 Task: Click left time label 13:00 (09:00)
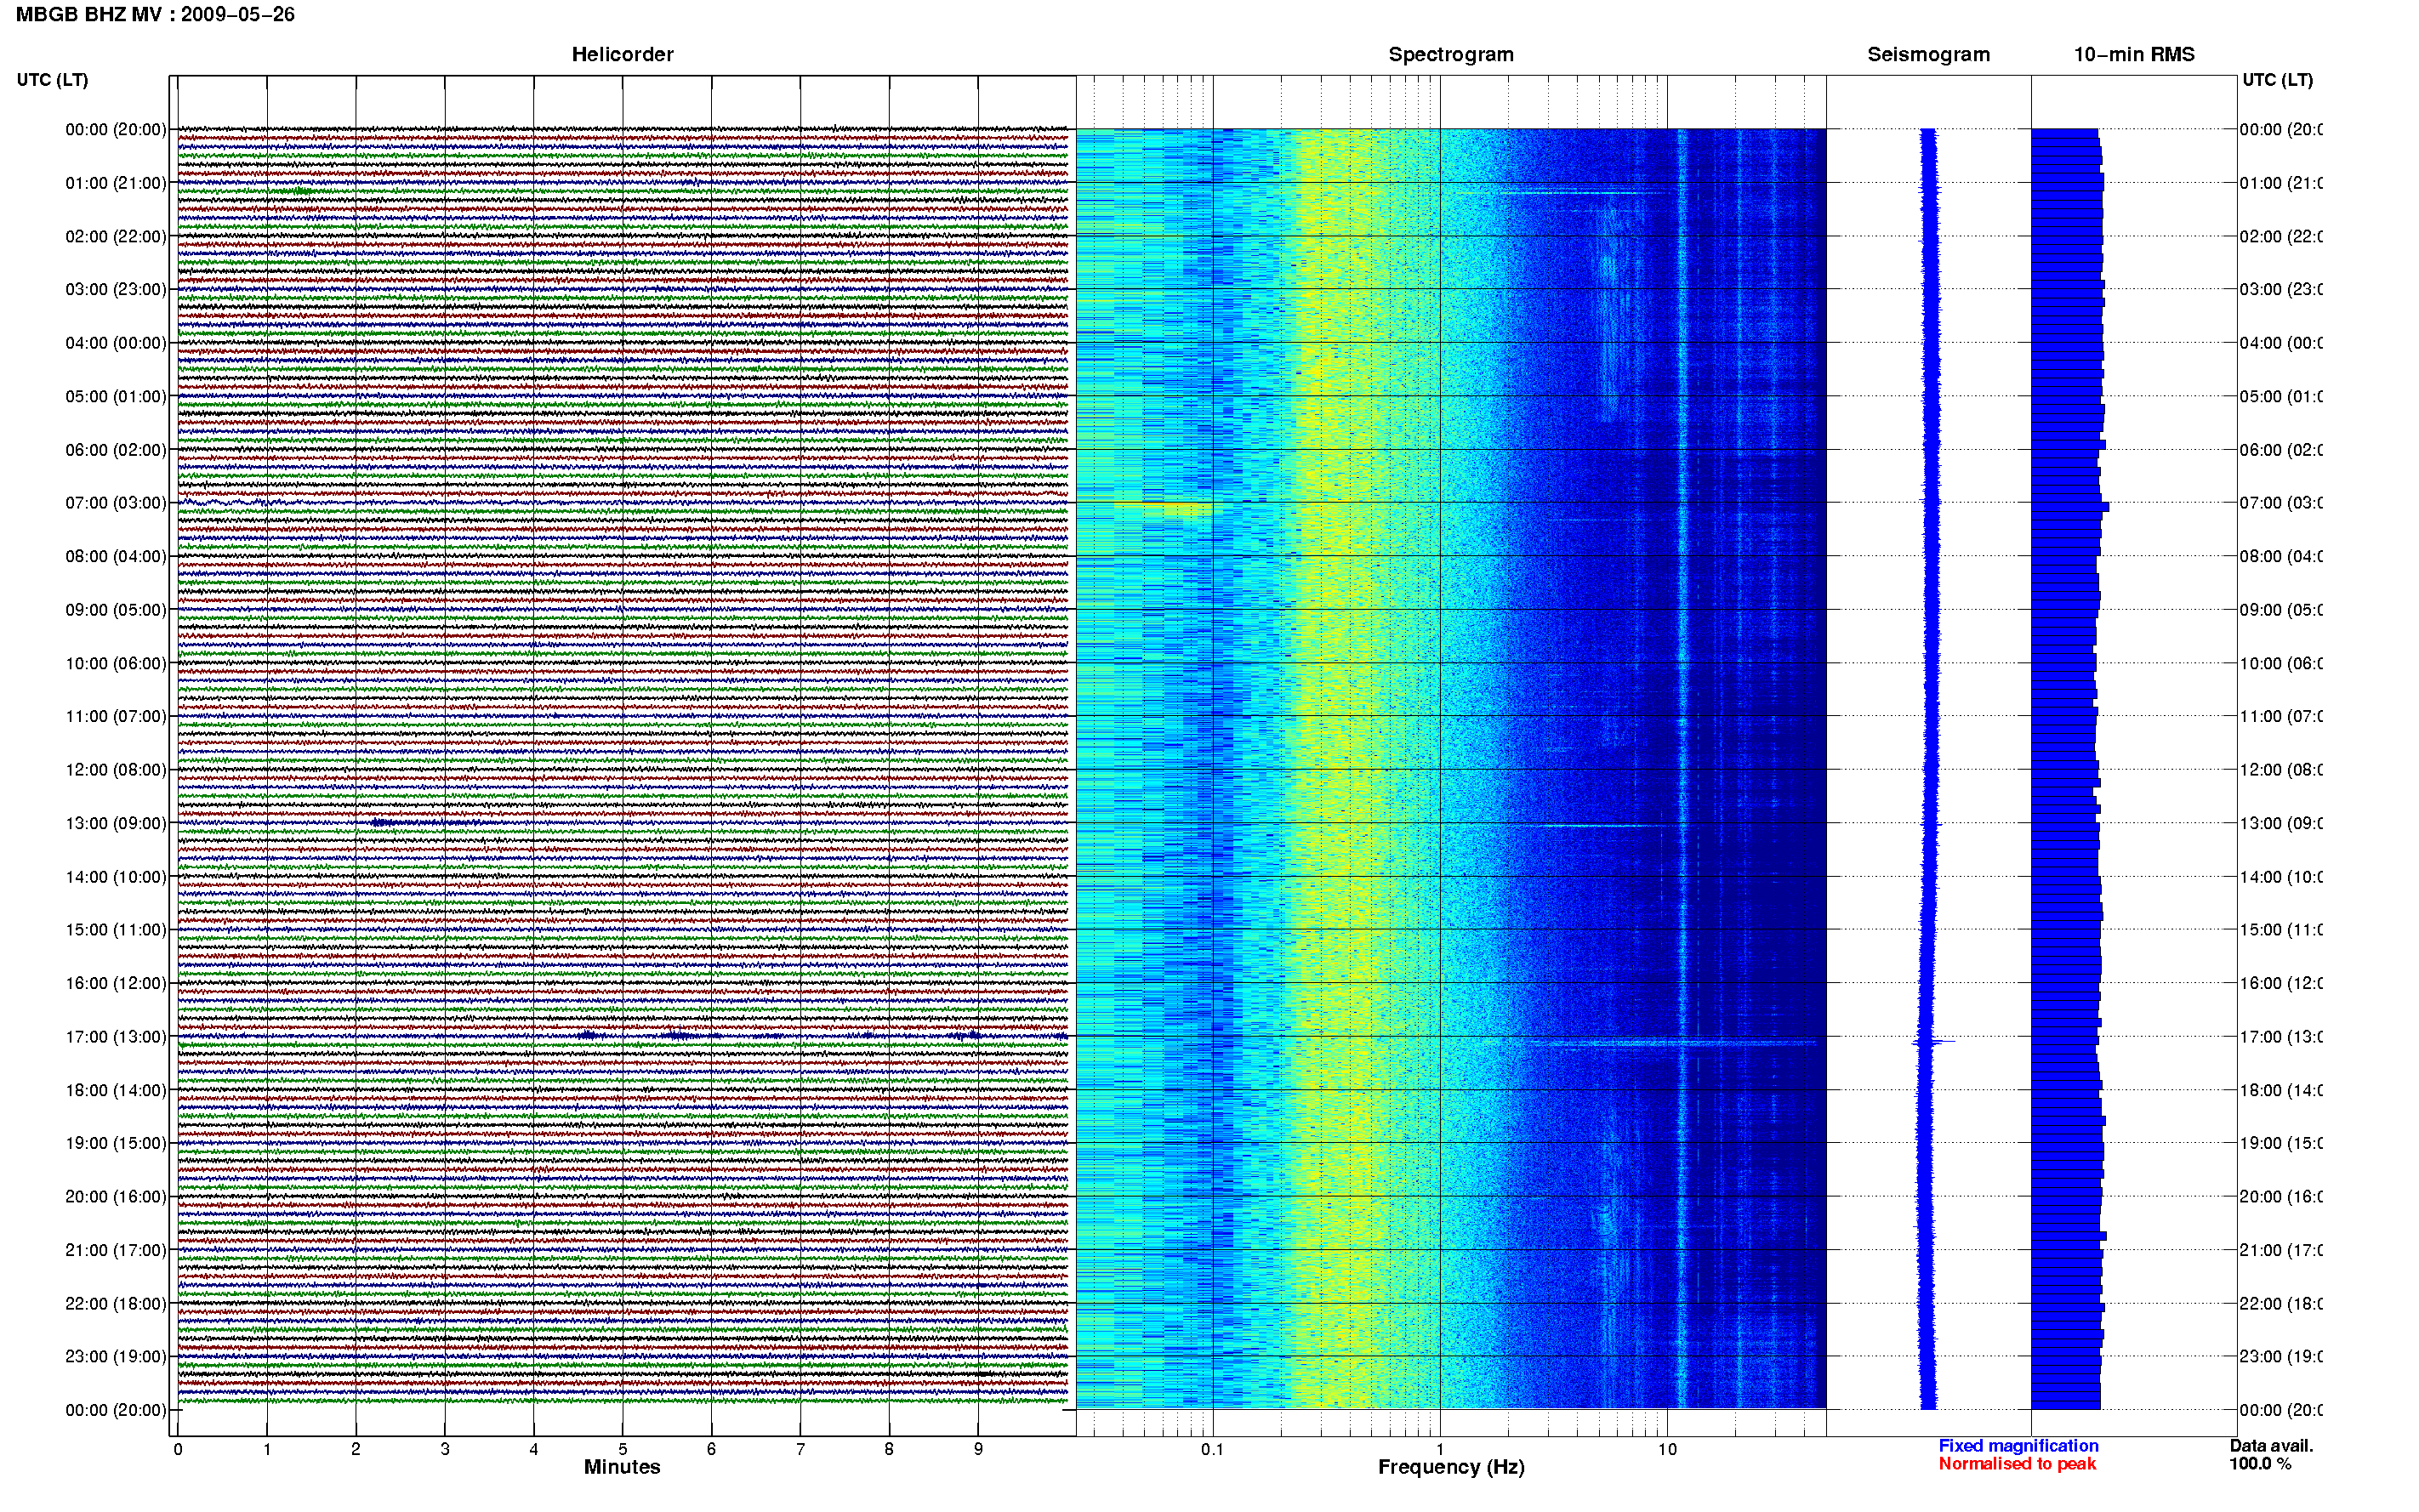click(x=116, y=823)
